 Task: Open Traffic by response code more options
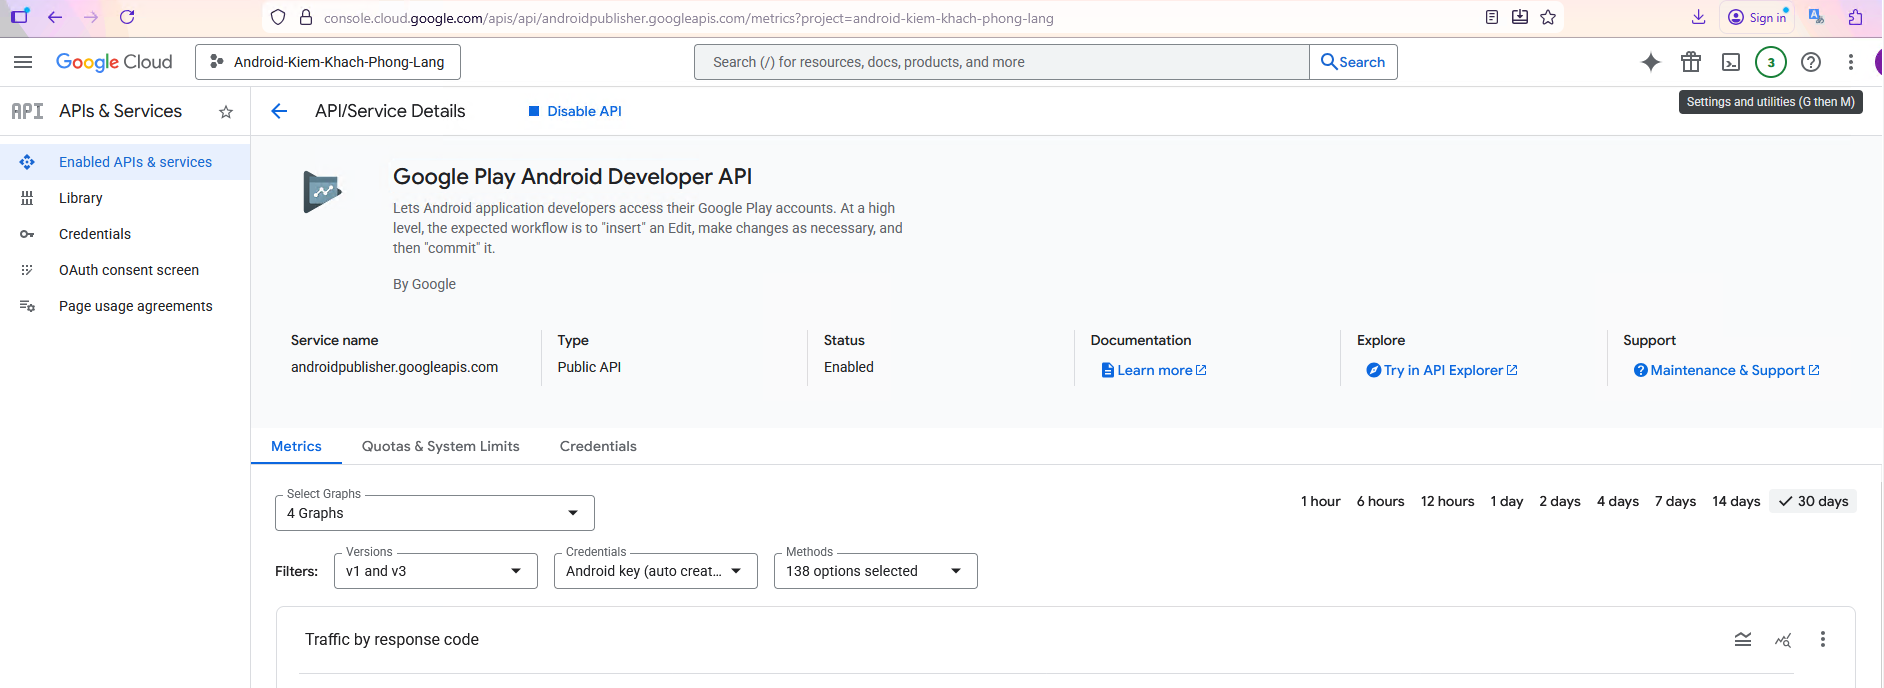point(1823,640)
